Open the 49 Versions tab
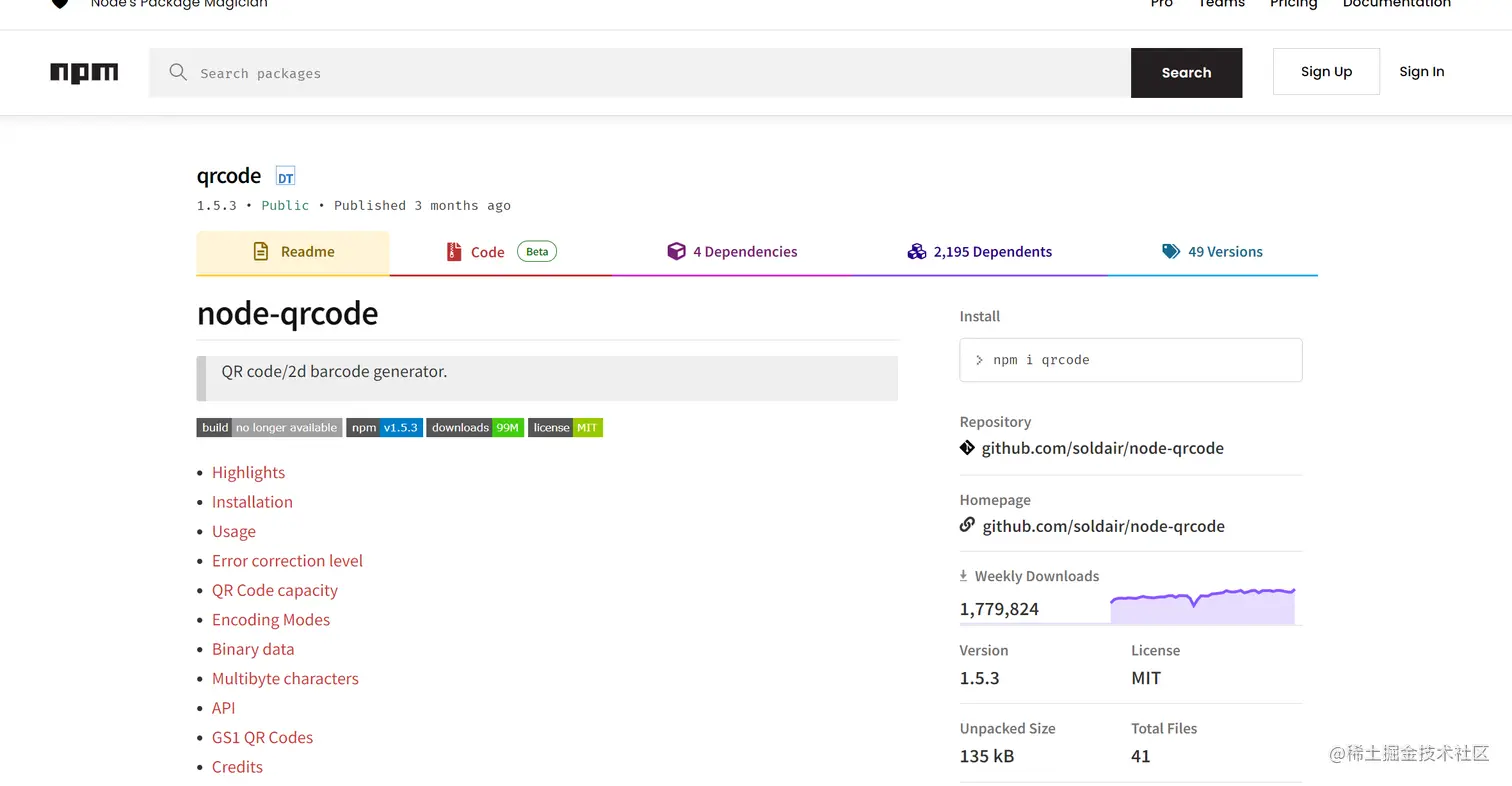Image resolution: width=1512 pixels, height=786 pixels. point(1212,253)
